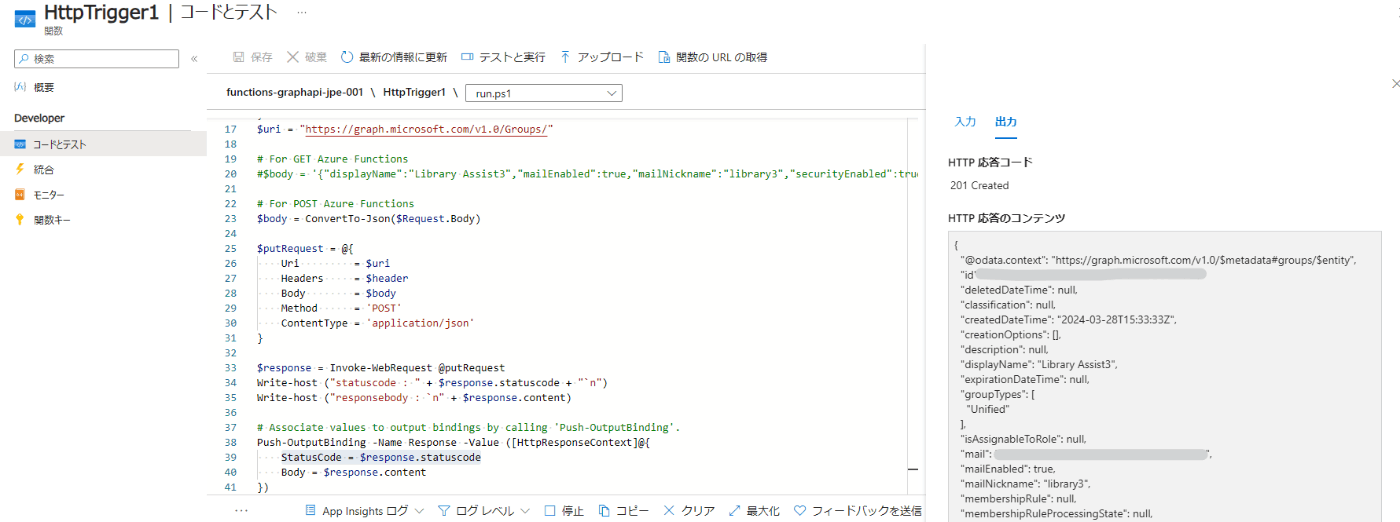Click the モニター orange icon

[x=20, y=195]
